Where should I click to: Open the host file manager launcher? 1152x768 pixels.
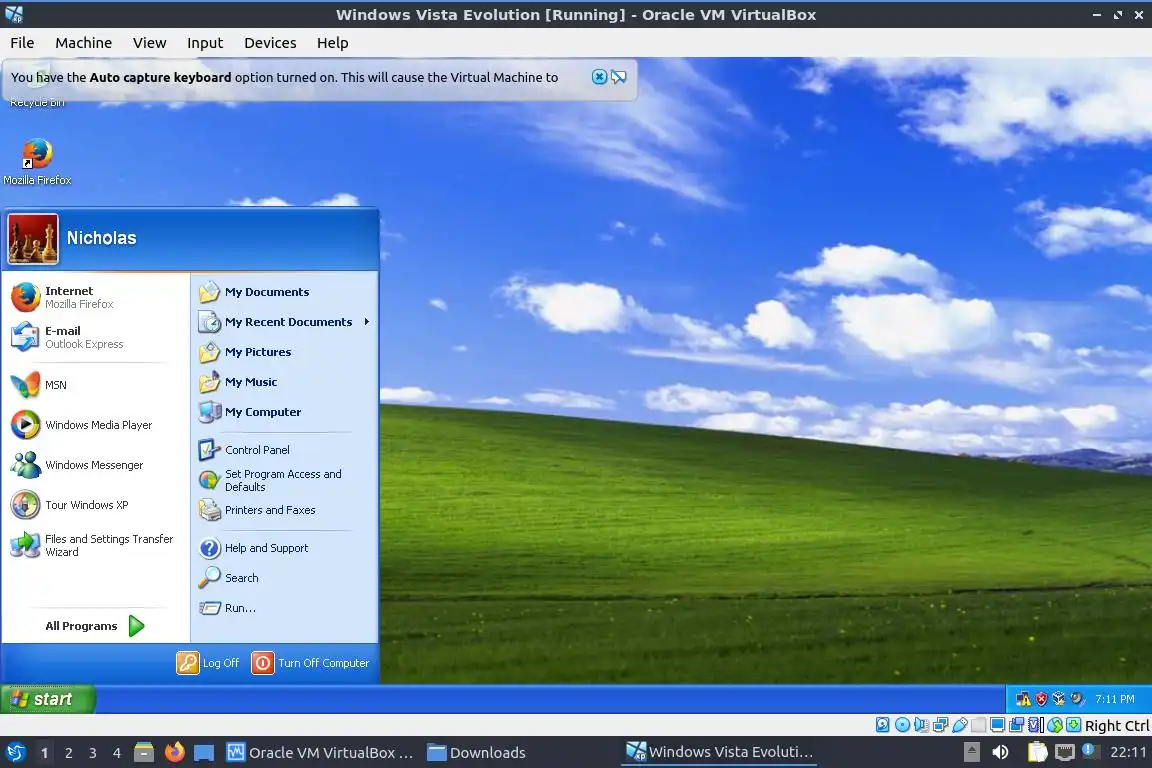[x=144, y=753]
